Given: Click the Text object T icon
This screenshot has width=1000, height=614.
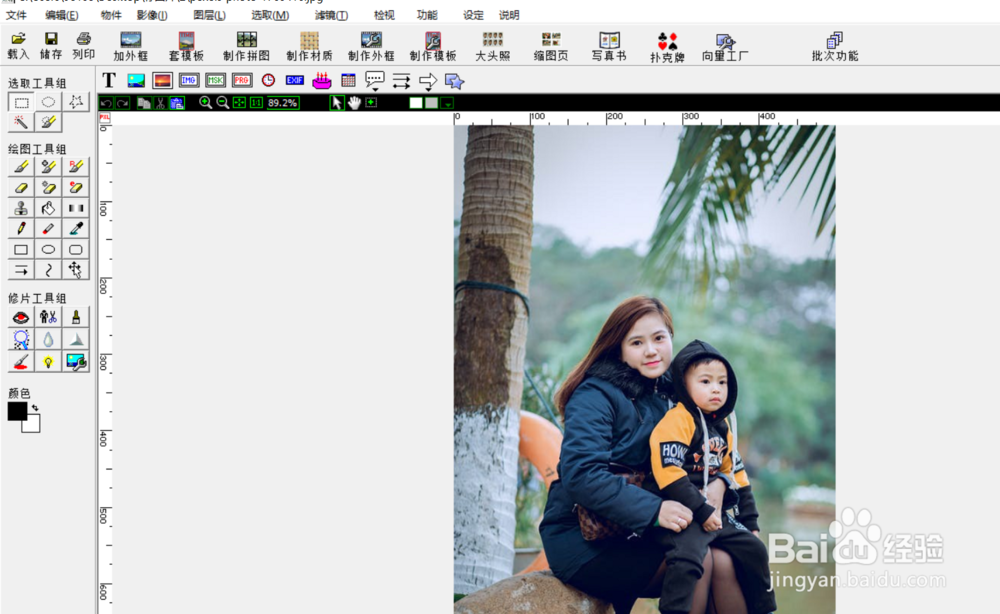Looking at the screenshot, I should pos(109,80).
